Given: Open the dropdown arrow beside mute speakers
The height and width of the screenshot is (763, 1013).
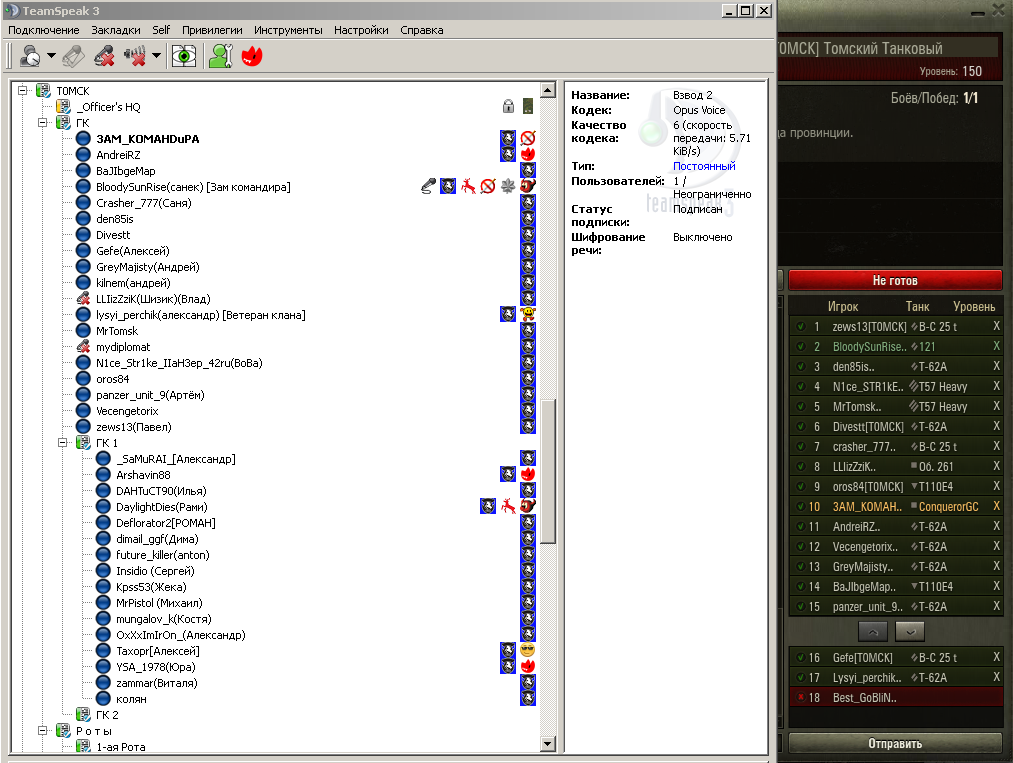Looking at the screenshot, I should pos(156,56).
